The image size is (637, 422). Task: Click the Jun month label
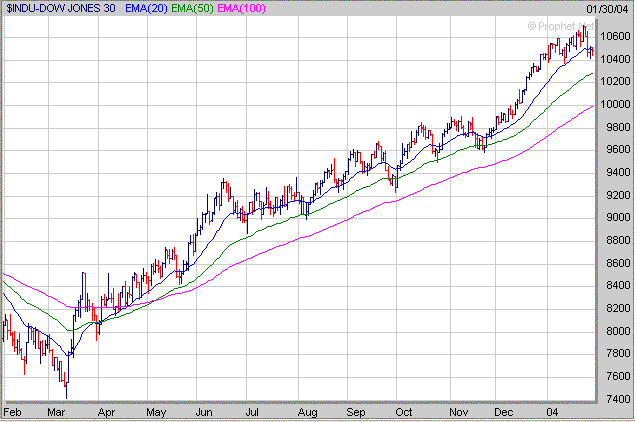pyautogui.click(x=204, y=412)
